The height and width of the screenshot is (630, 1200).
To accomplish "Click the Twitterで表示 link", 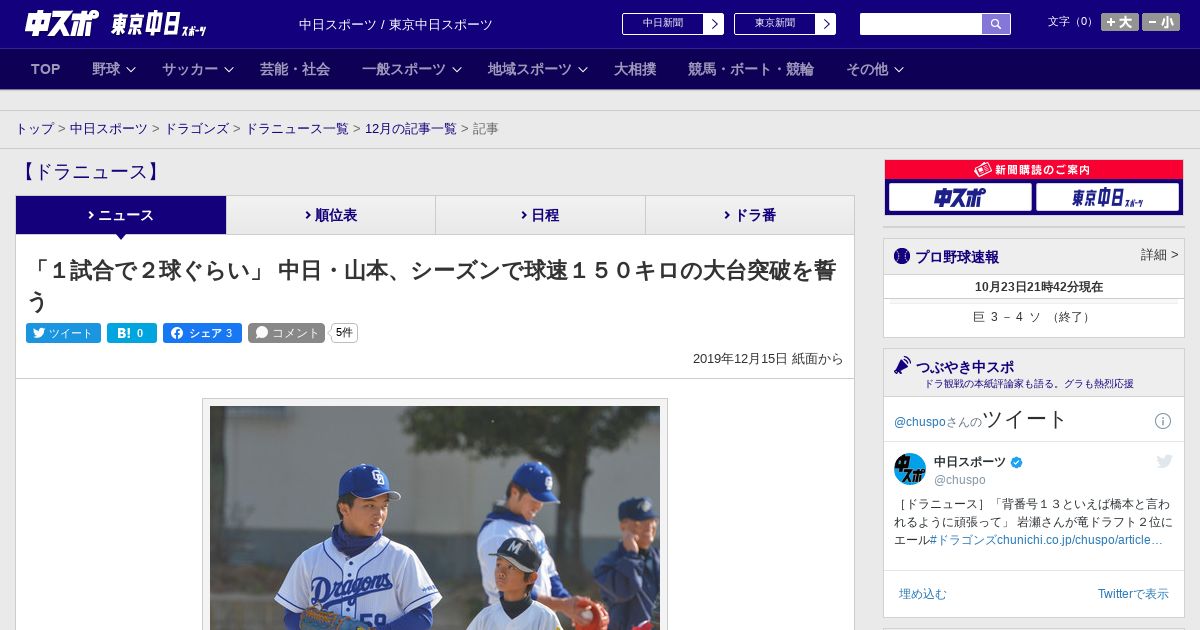I will tap(1133, 594).
